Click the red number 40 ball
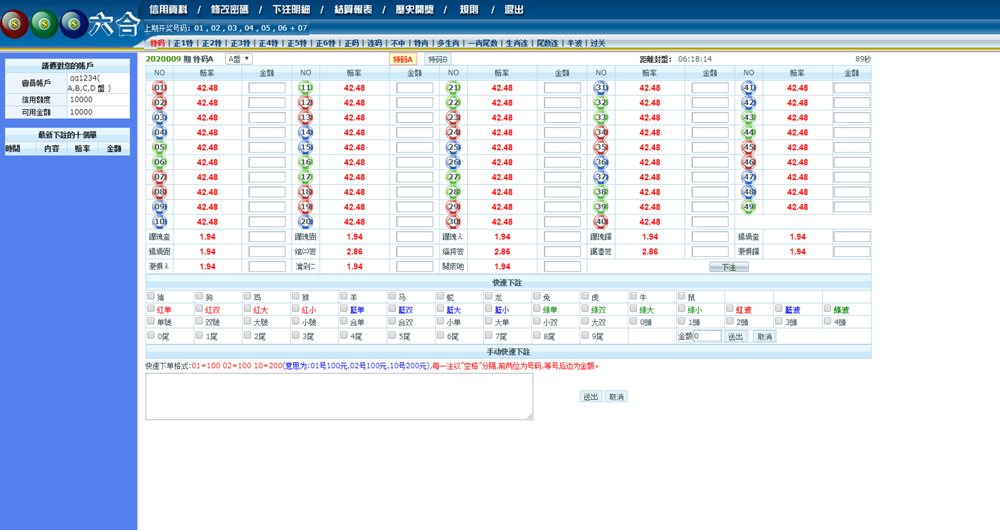This screenshot has height=530, width=1000. (601, 222)
